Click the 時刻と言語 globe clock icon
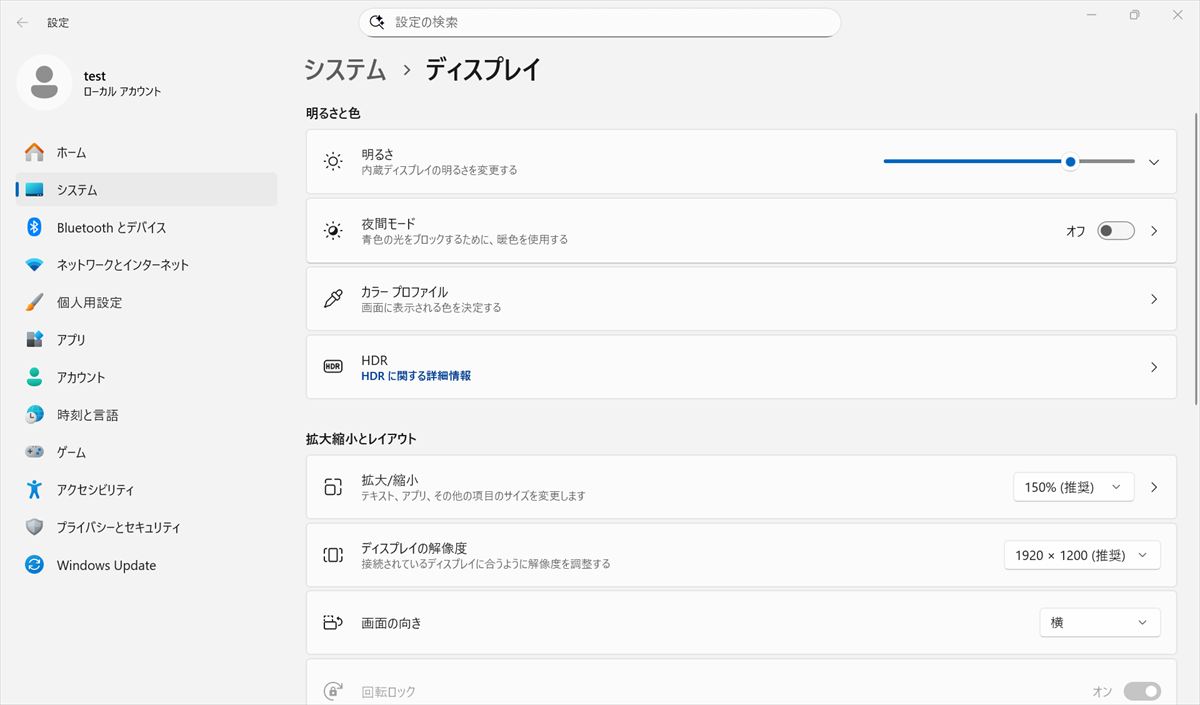Image resolution: width=1200 pixels, height=705 pixels. [34, 415]
